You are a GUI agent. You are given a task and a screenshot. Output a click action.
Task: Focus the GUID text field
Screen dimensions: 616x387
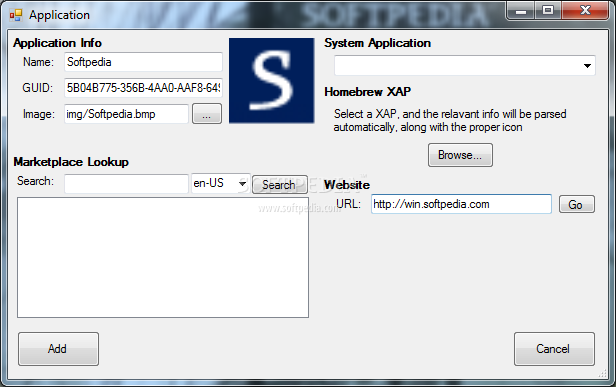[x=143, y=88]
